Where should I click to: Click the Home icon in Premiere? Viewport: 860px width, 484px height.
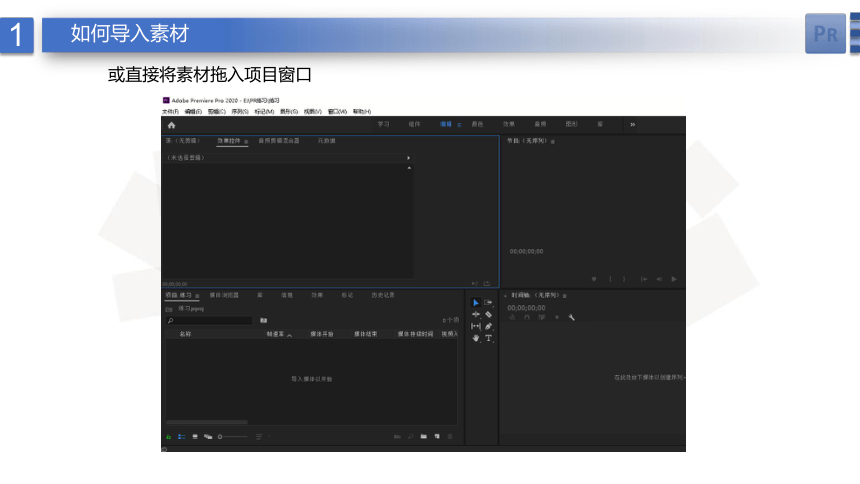(171, 125)
